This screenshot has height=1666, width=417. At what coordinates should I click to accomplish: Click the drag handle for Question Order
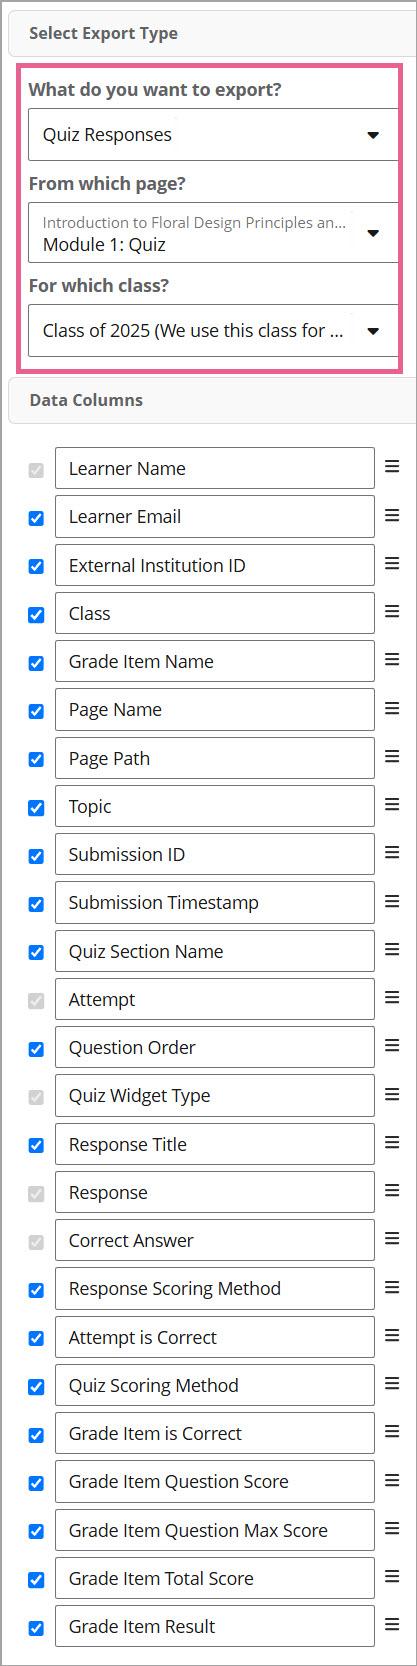(392, 1046)
